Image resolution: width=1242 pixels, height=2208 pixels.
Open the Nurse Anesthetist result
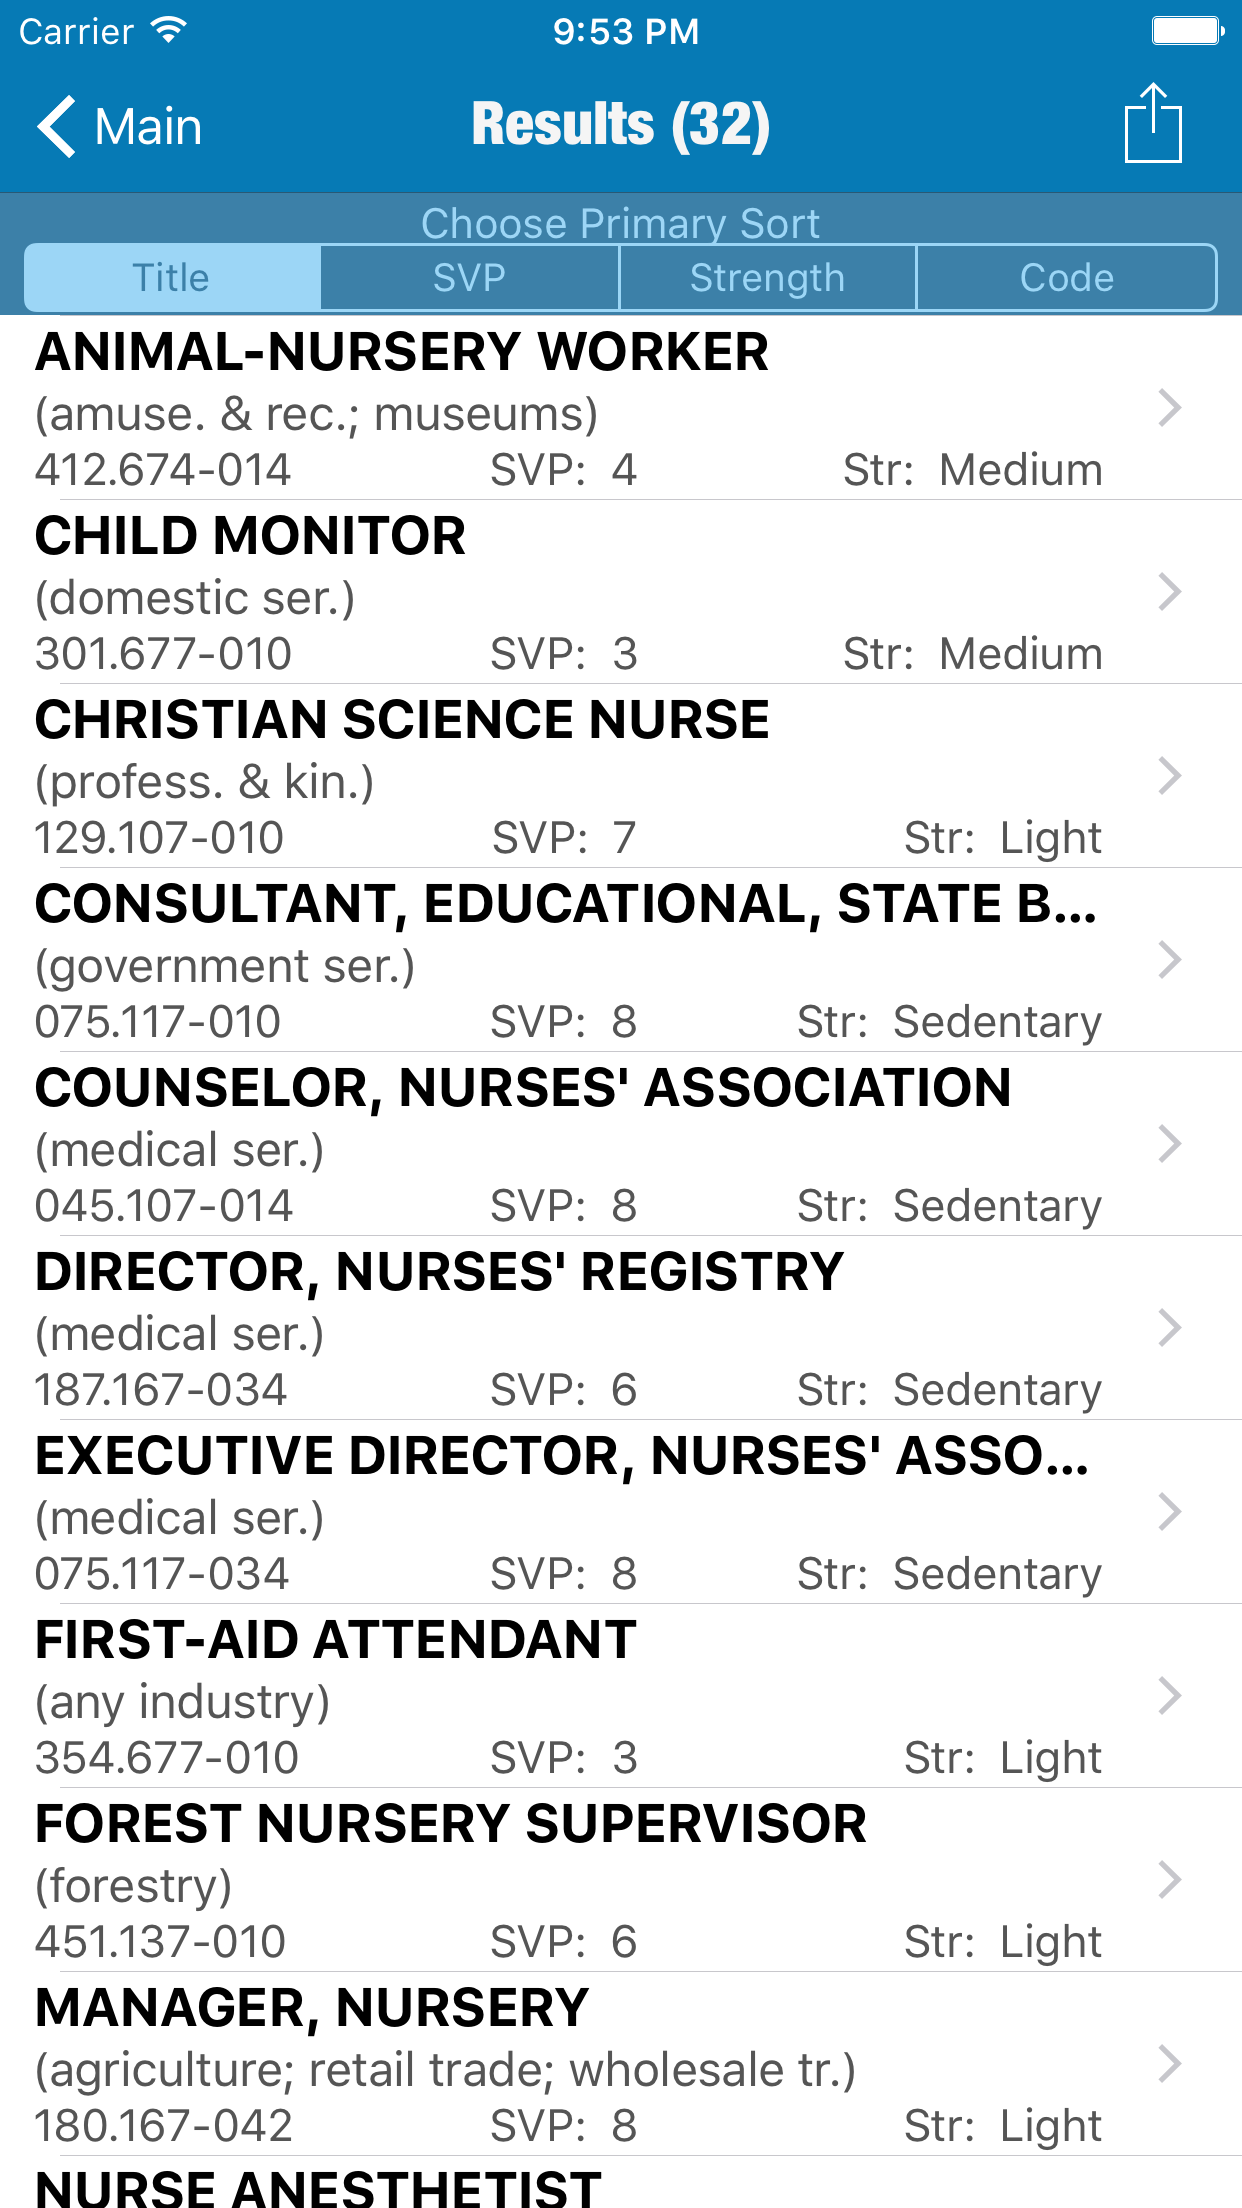(x=318, y=2188)
